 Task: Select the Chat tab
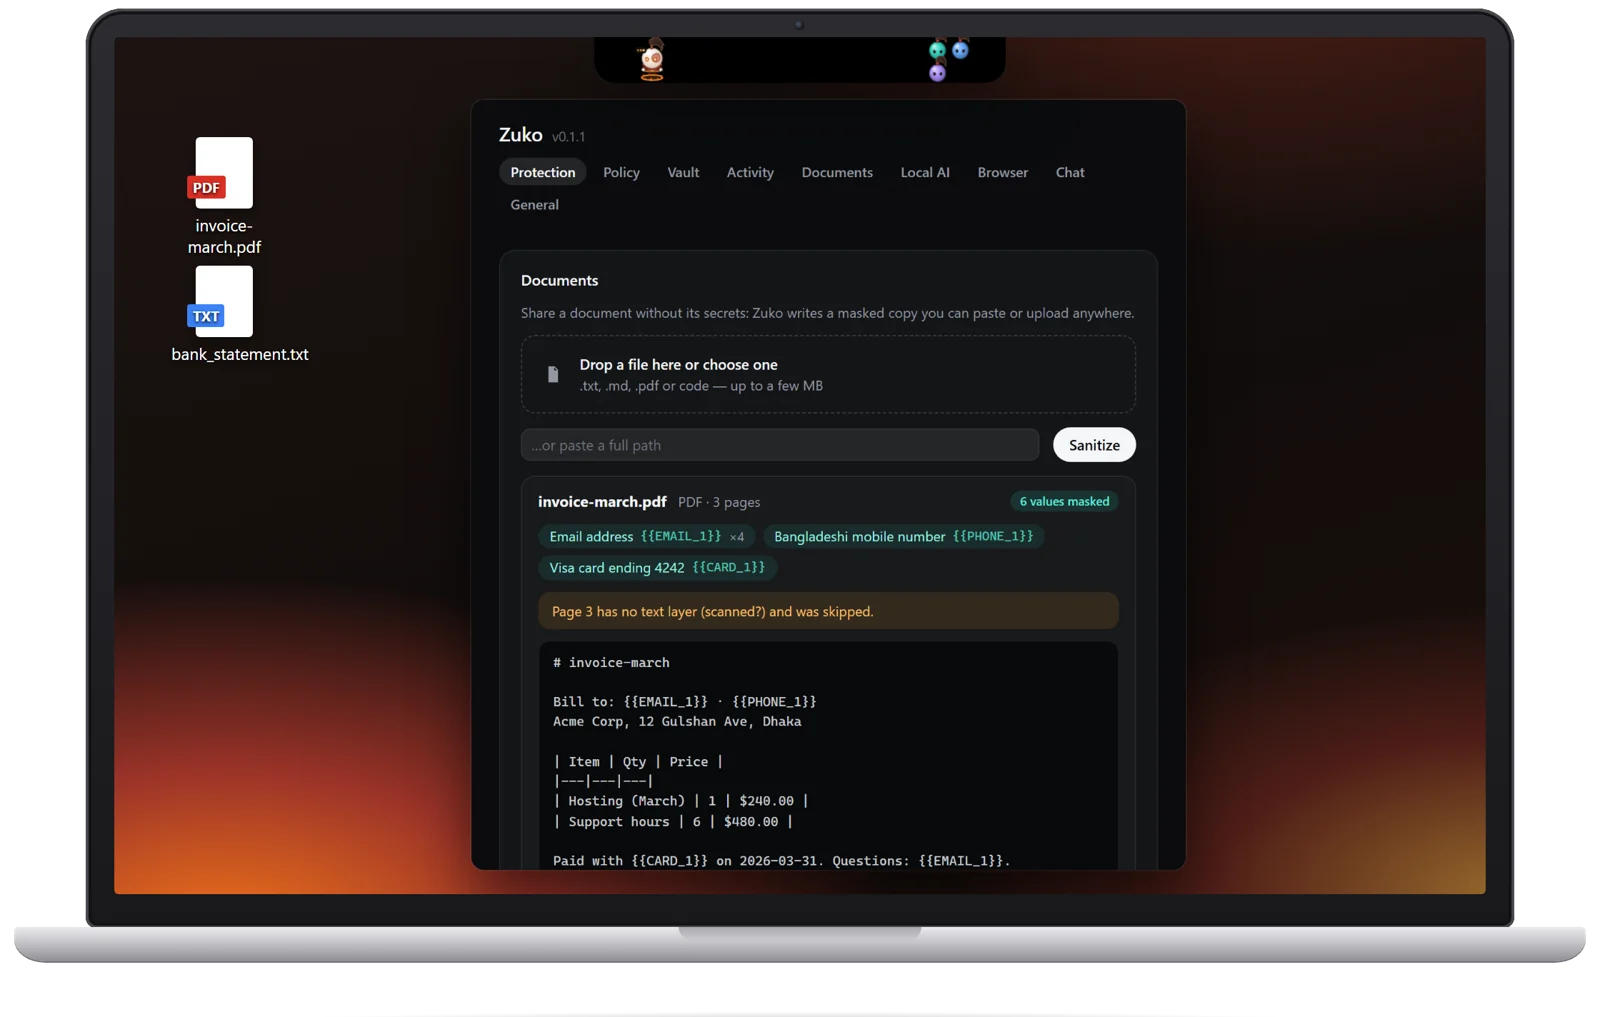click(x=1070, y=172)
